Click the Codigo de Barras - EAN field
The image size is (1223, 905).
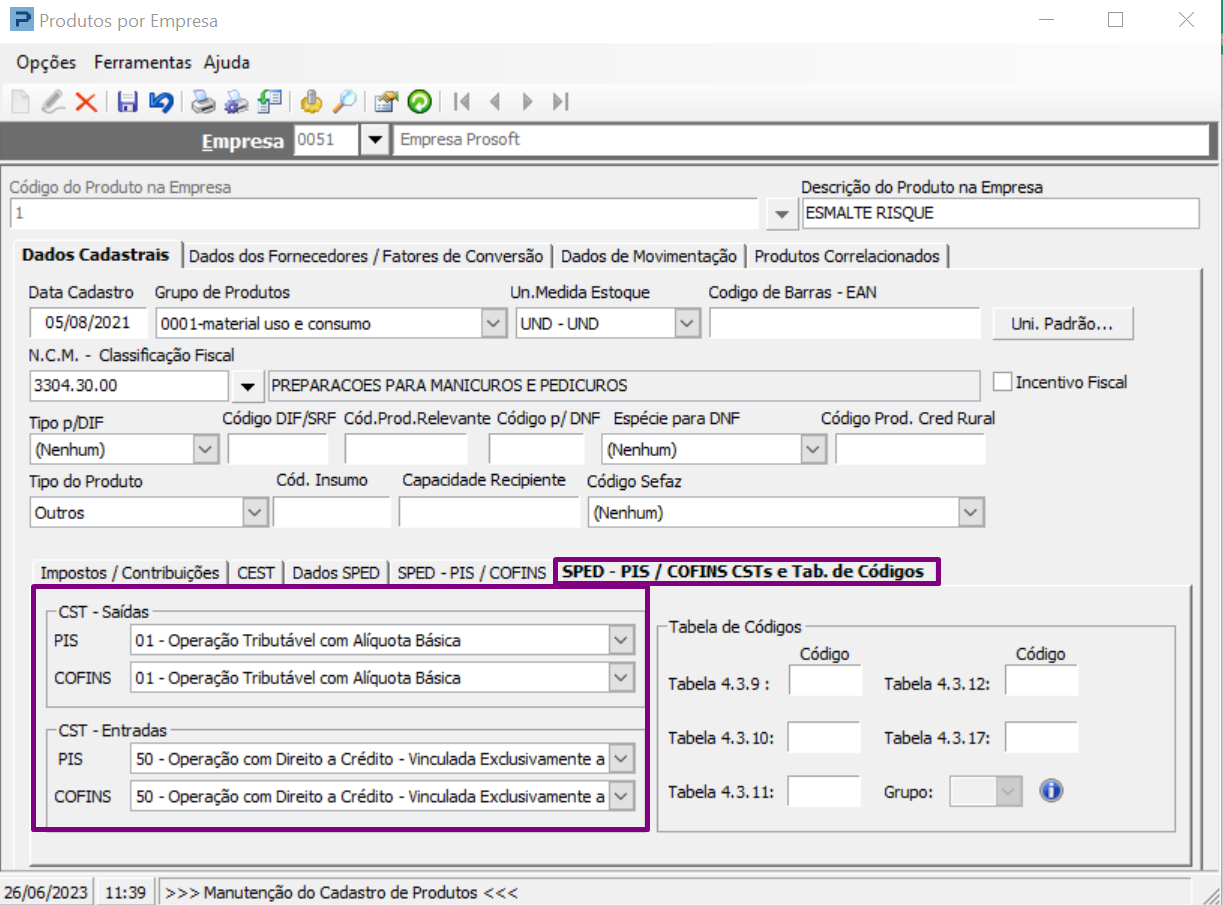click(845, 324)
